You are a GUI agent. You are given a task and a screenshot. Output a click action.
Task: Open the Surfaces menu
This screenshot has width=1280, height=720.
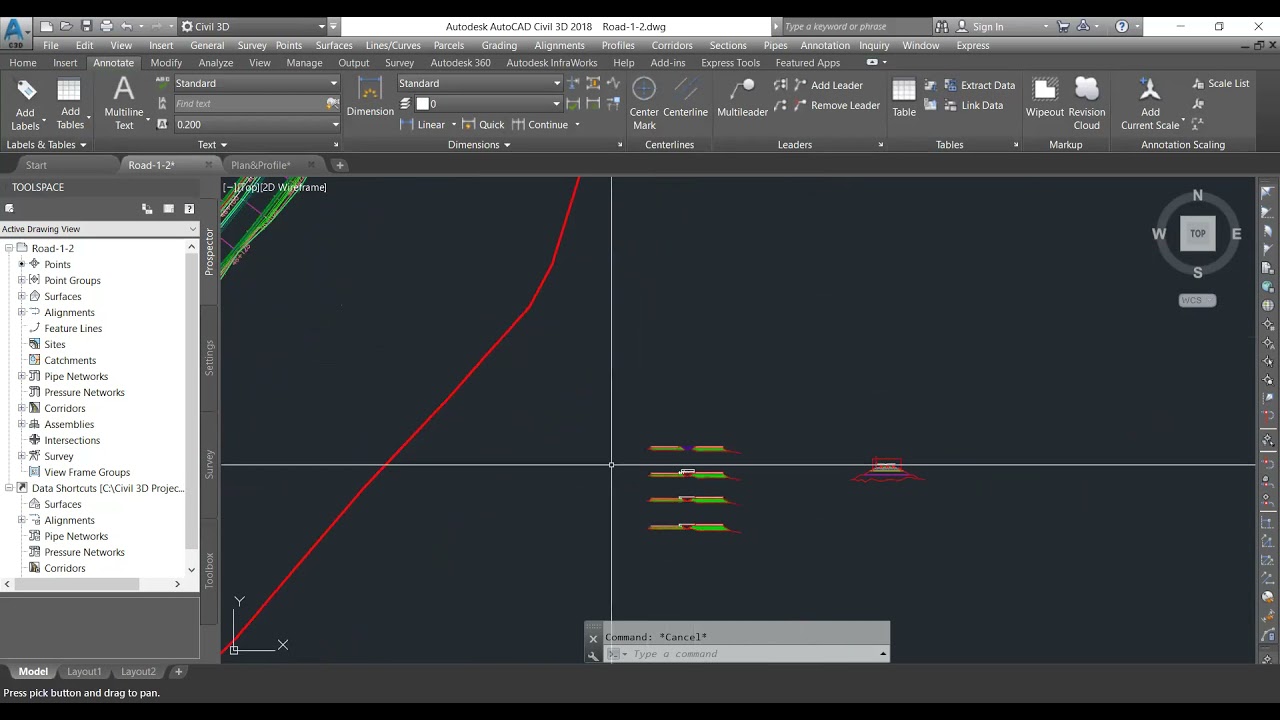(x=334, y=45)
